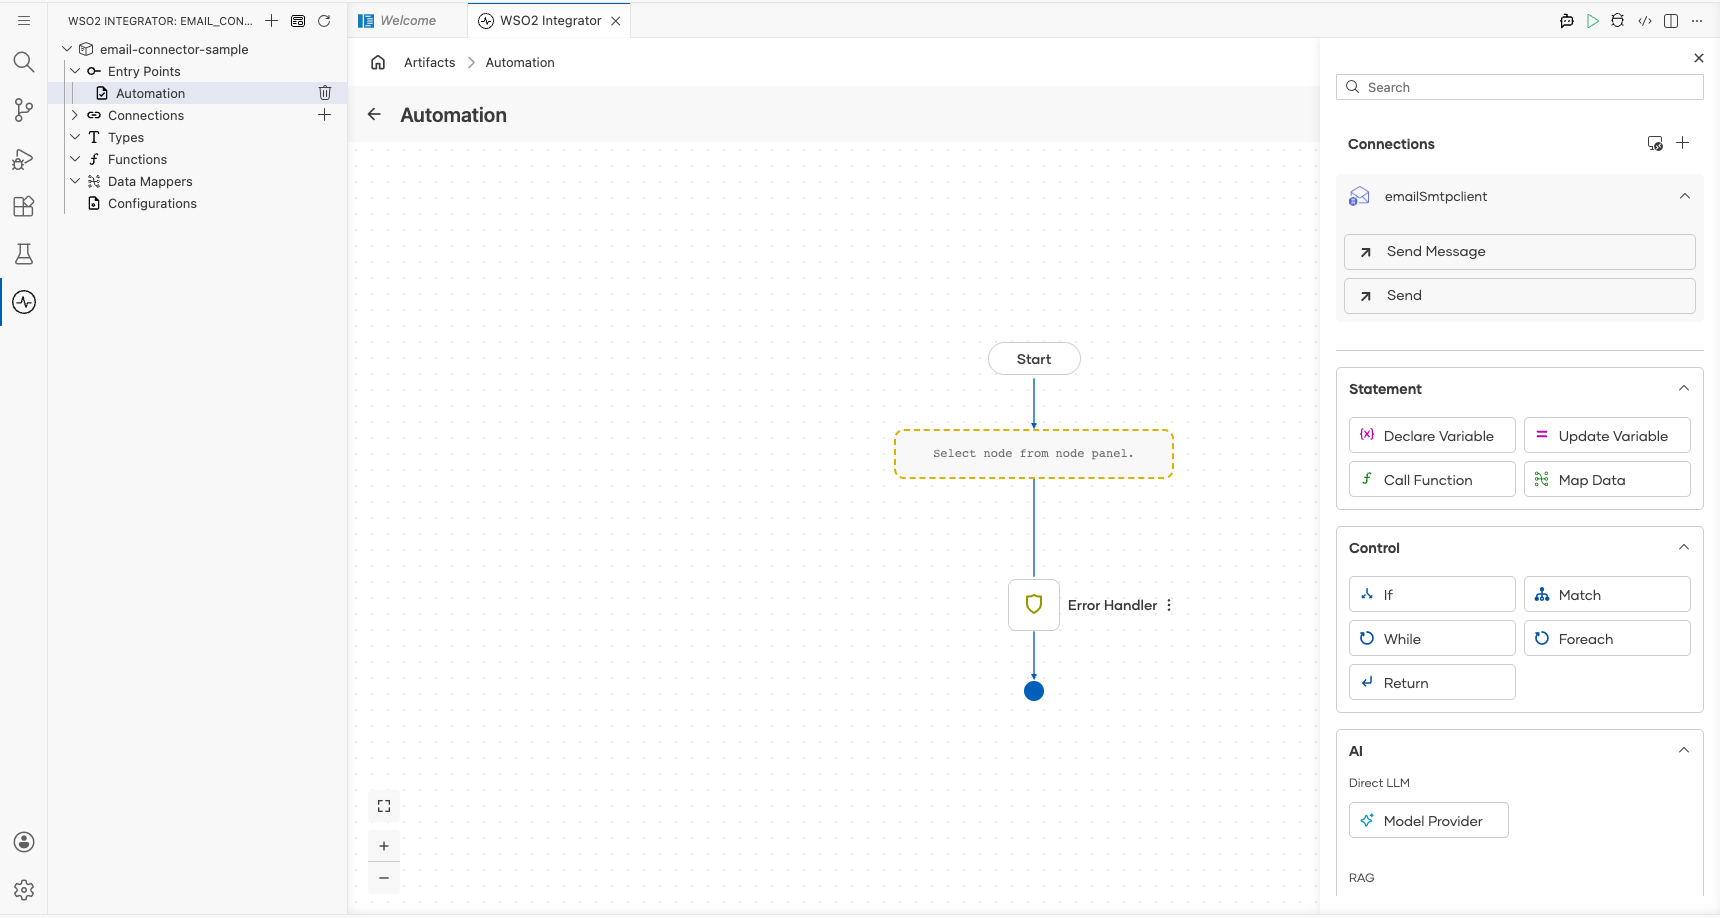1720x918 pixels.
Task: Open the WSO2 Integrator activity icon
Action: 24,302
